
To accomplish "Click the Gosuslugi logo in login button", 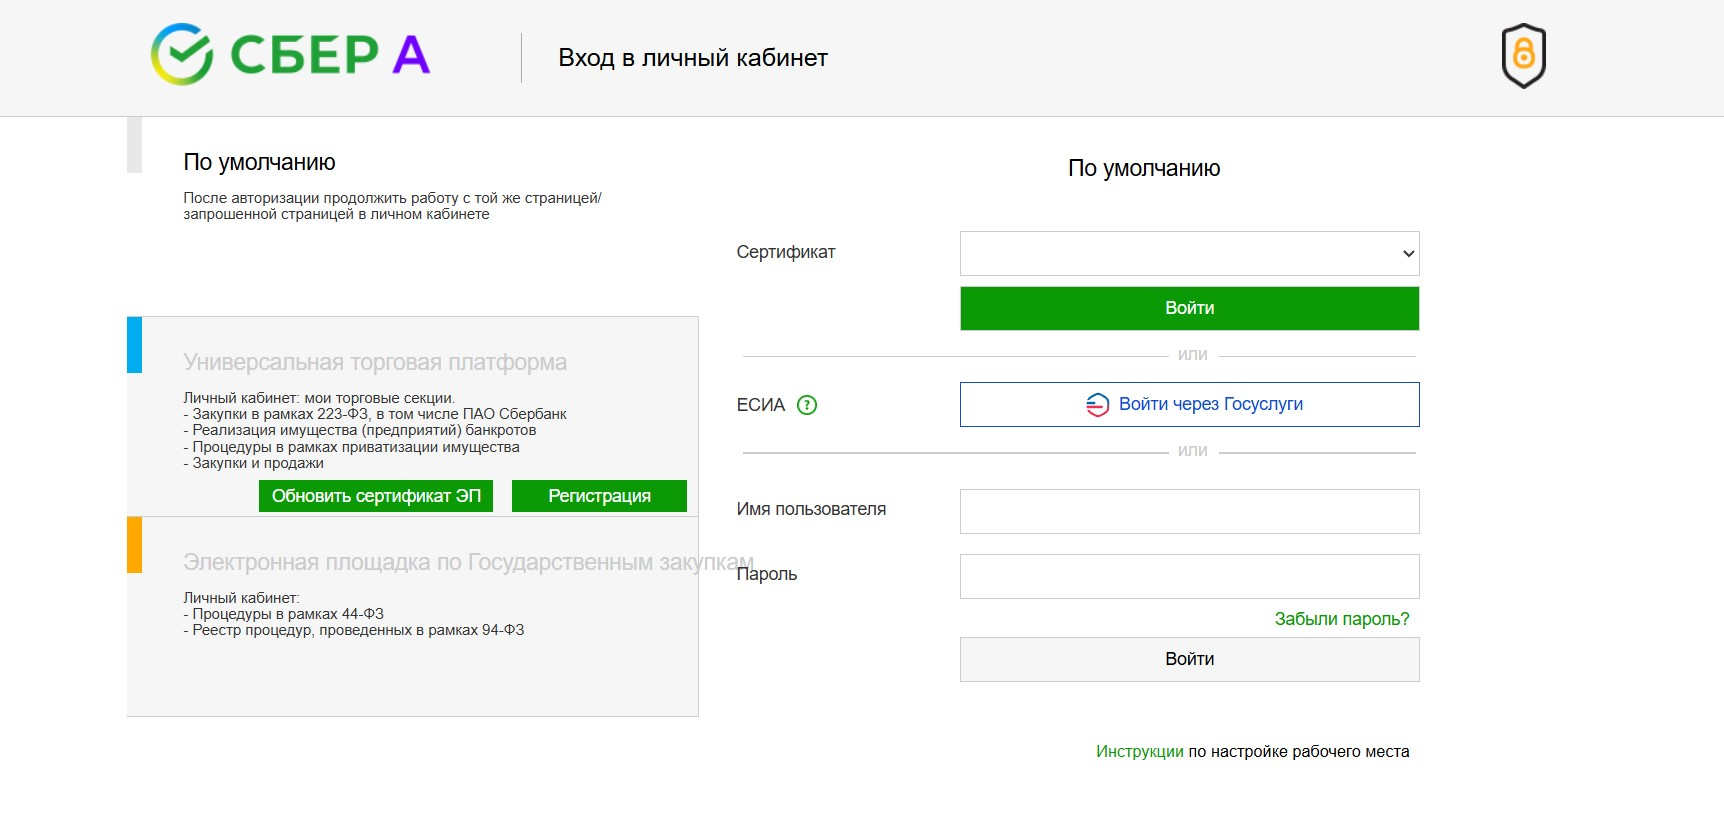I will [1097, 405].
